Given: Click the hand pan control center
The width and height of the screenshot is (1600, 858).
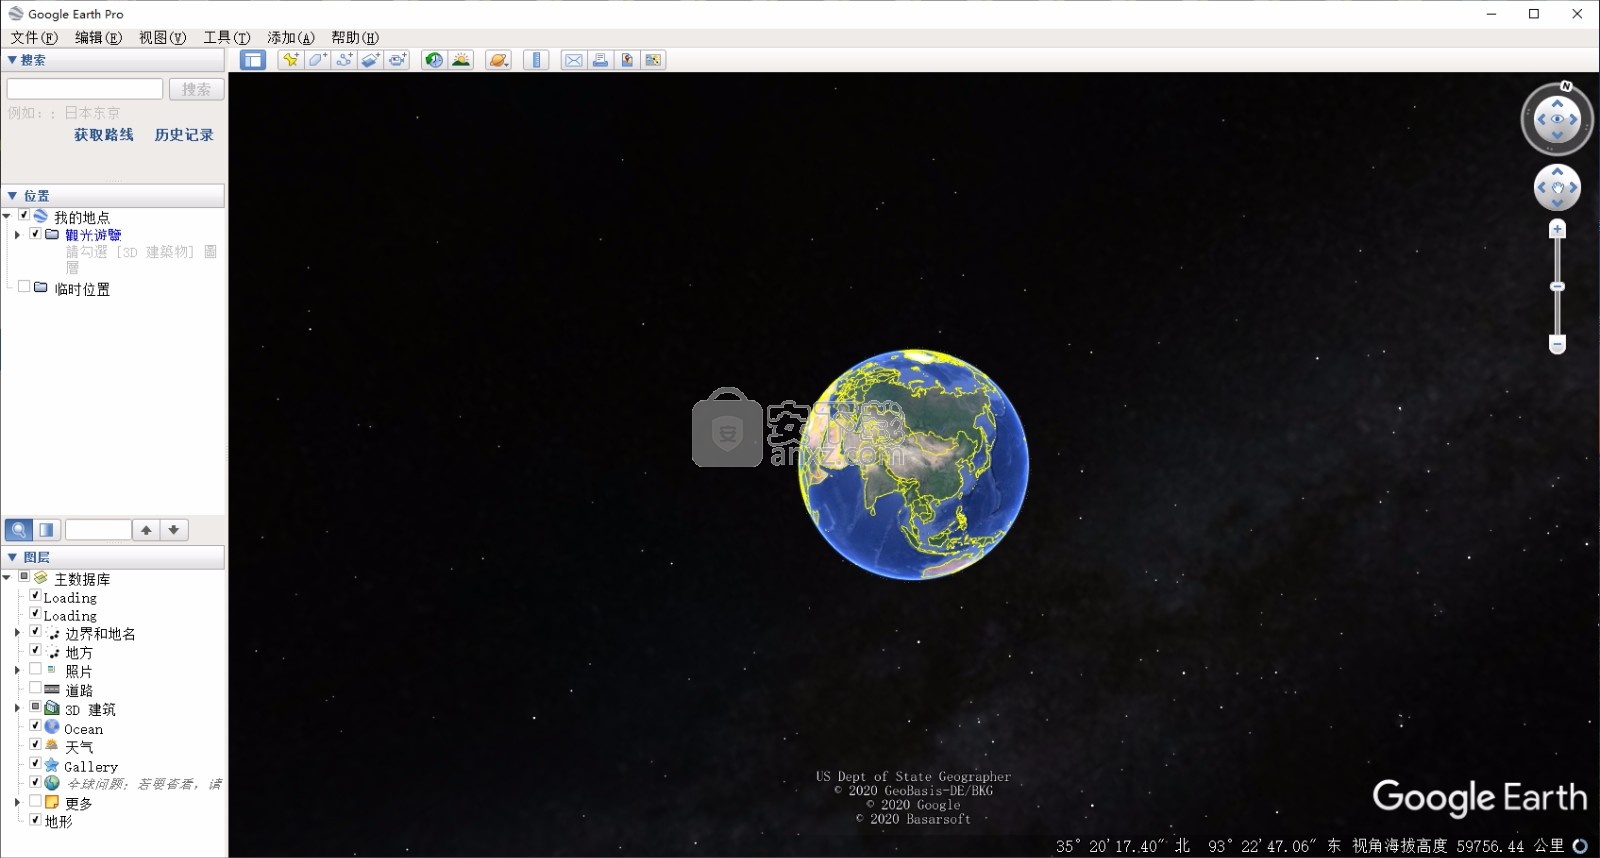Looking at the screenshot, I should 1557,188.
